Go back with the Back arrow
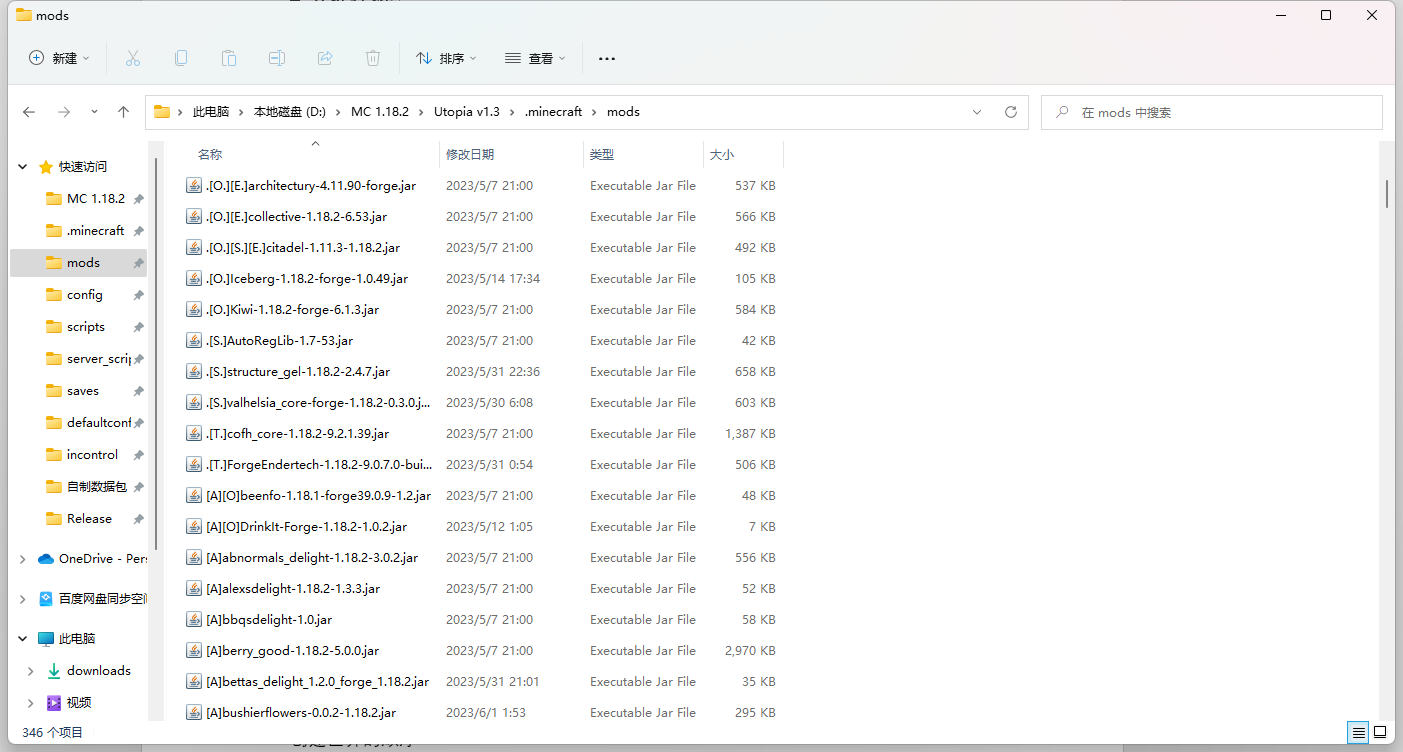Image resolution: width=1403 pixels, height=752 pixels. pos(29,112)
